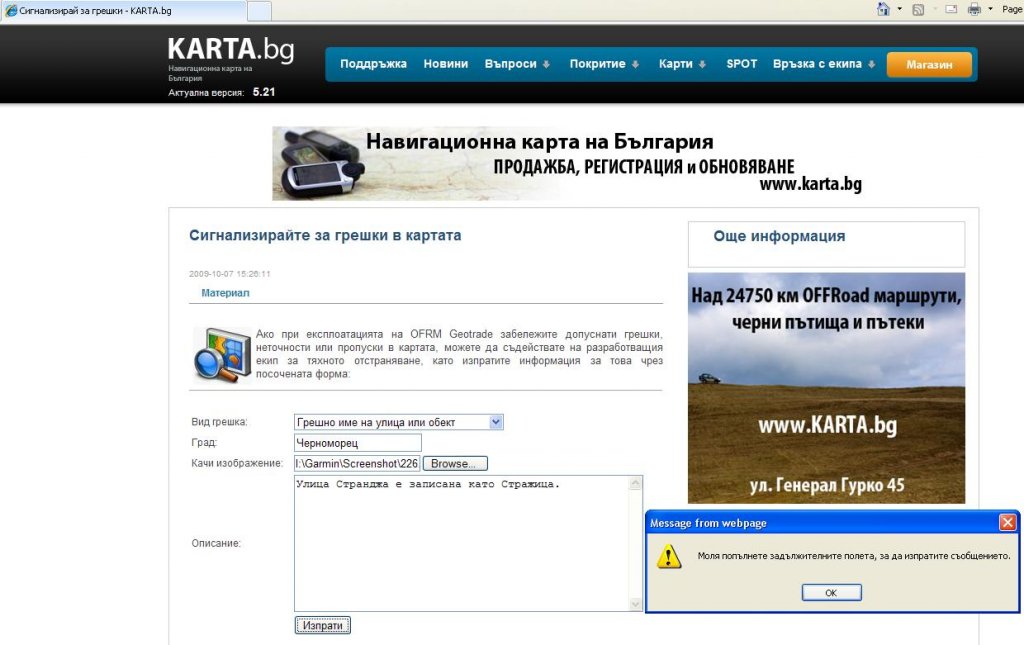Expand the Карти dropdown menu
This screenshot has height=645, width=1024.
[x=682, y=64]
